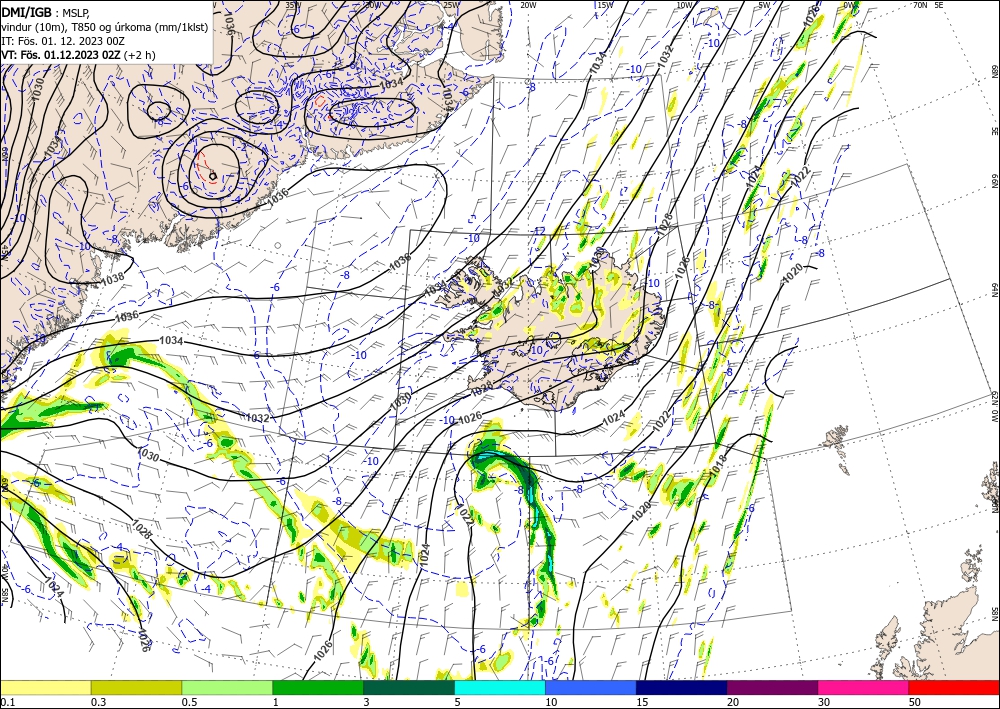Screen dimensions: 1000x709
Task: Click the "VT: Fös. 01.12.2023 02Z (+2 h)" line
Action: [78, 54]
